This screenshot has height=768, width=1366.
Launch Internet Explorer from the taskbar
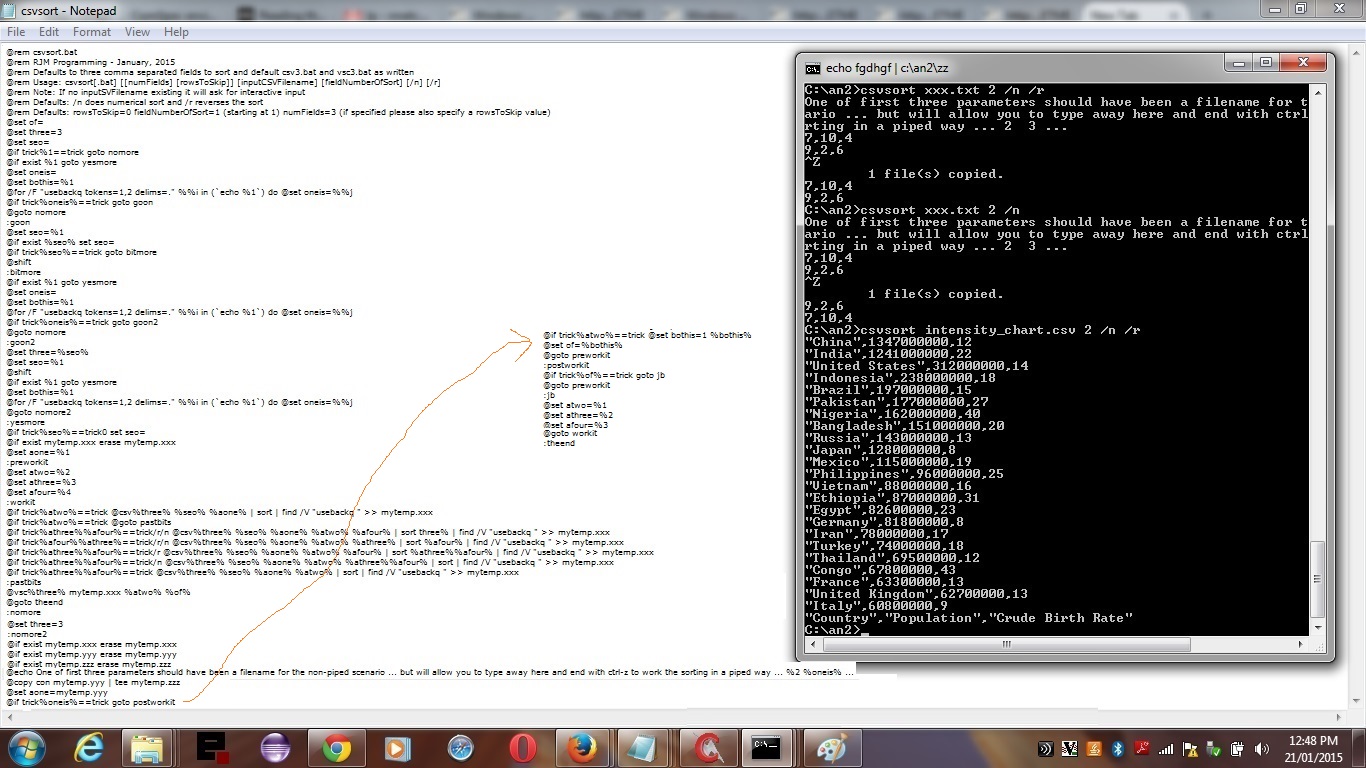90,748
